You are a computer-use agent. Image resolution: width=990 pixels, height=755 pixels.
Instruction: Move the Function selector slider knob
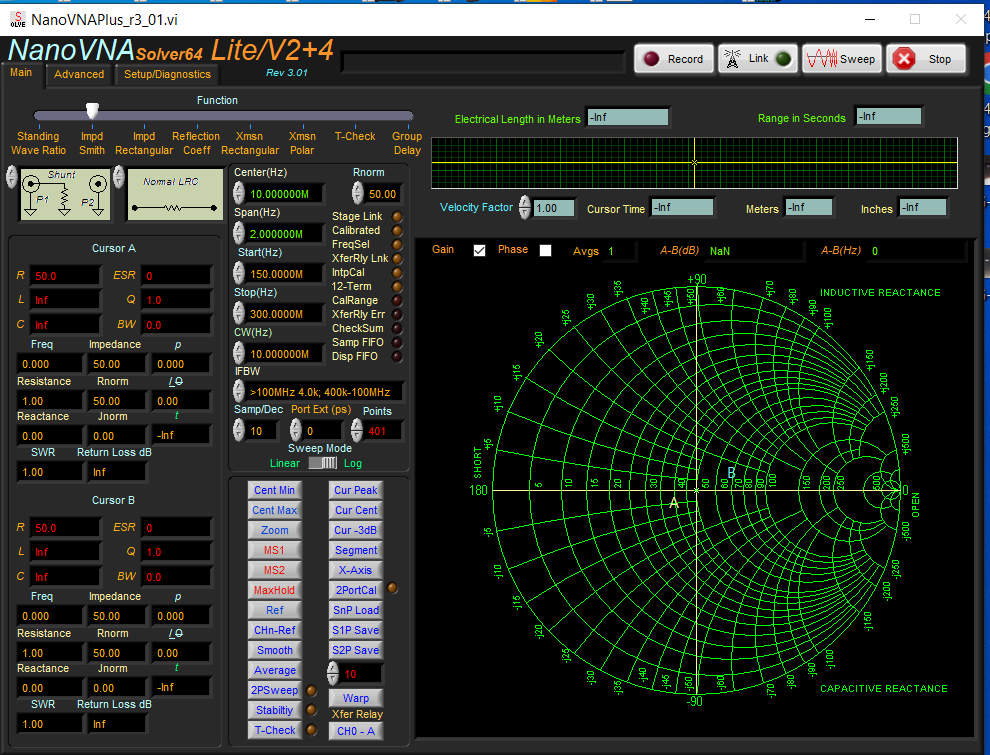pyautogui.click(x=92, y=111)
